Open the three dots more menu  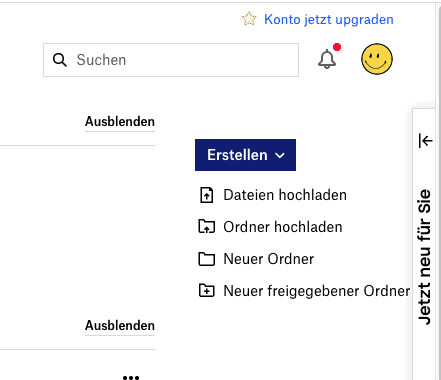[131, 377]
